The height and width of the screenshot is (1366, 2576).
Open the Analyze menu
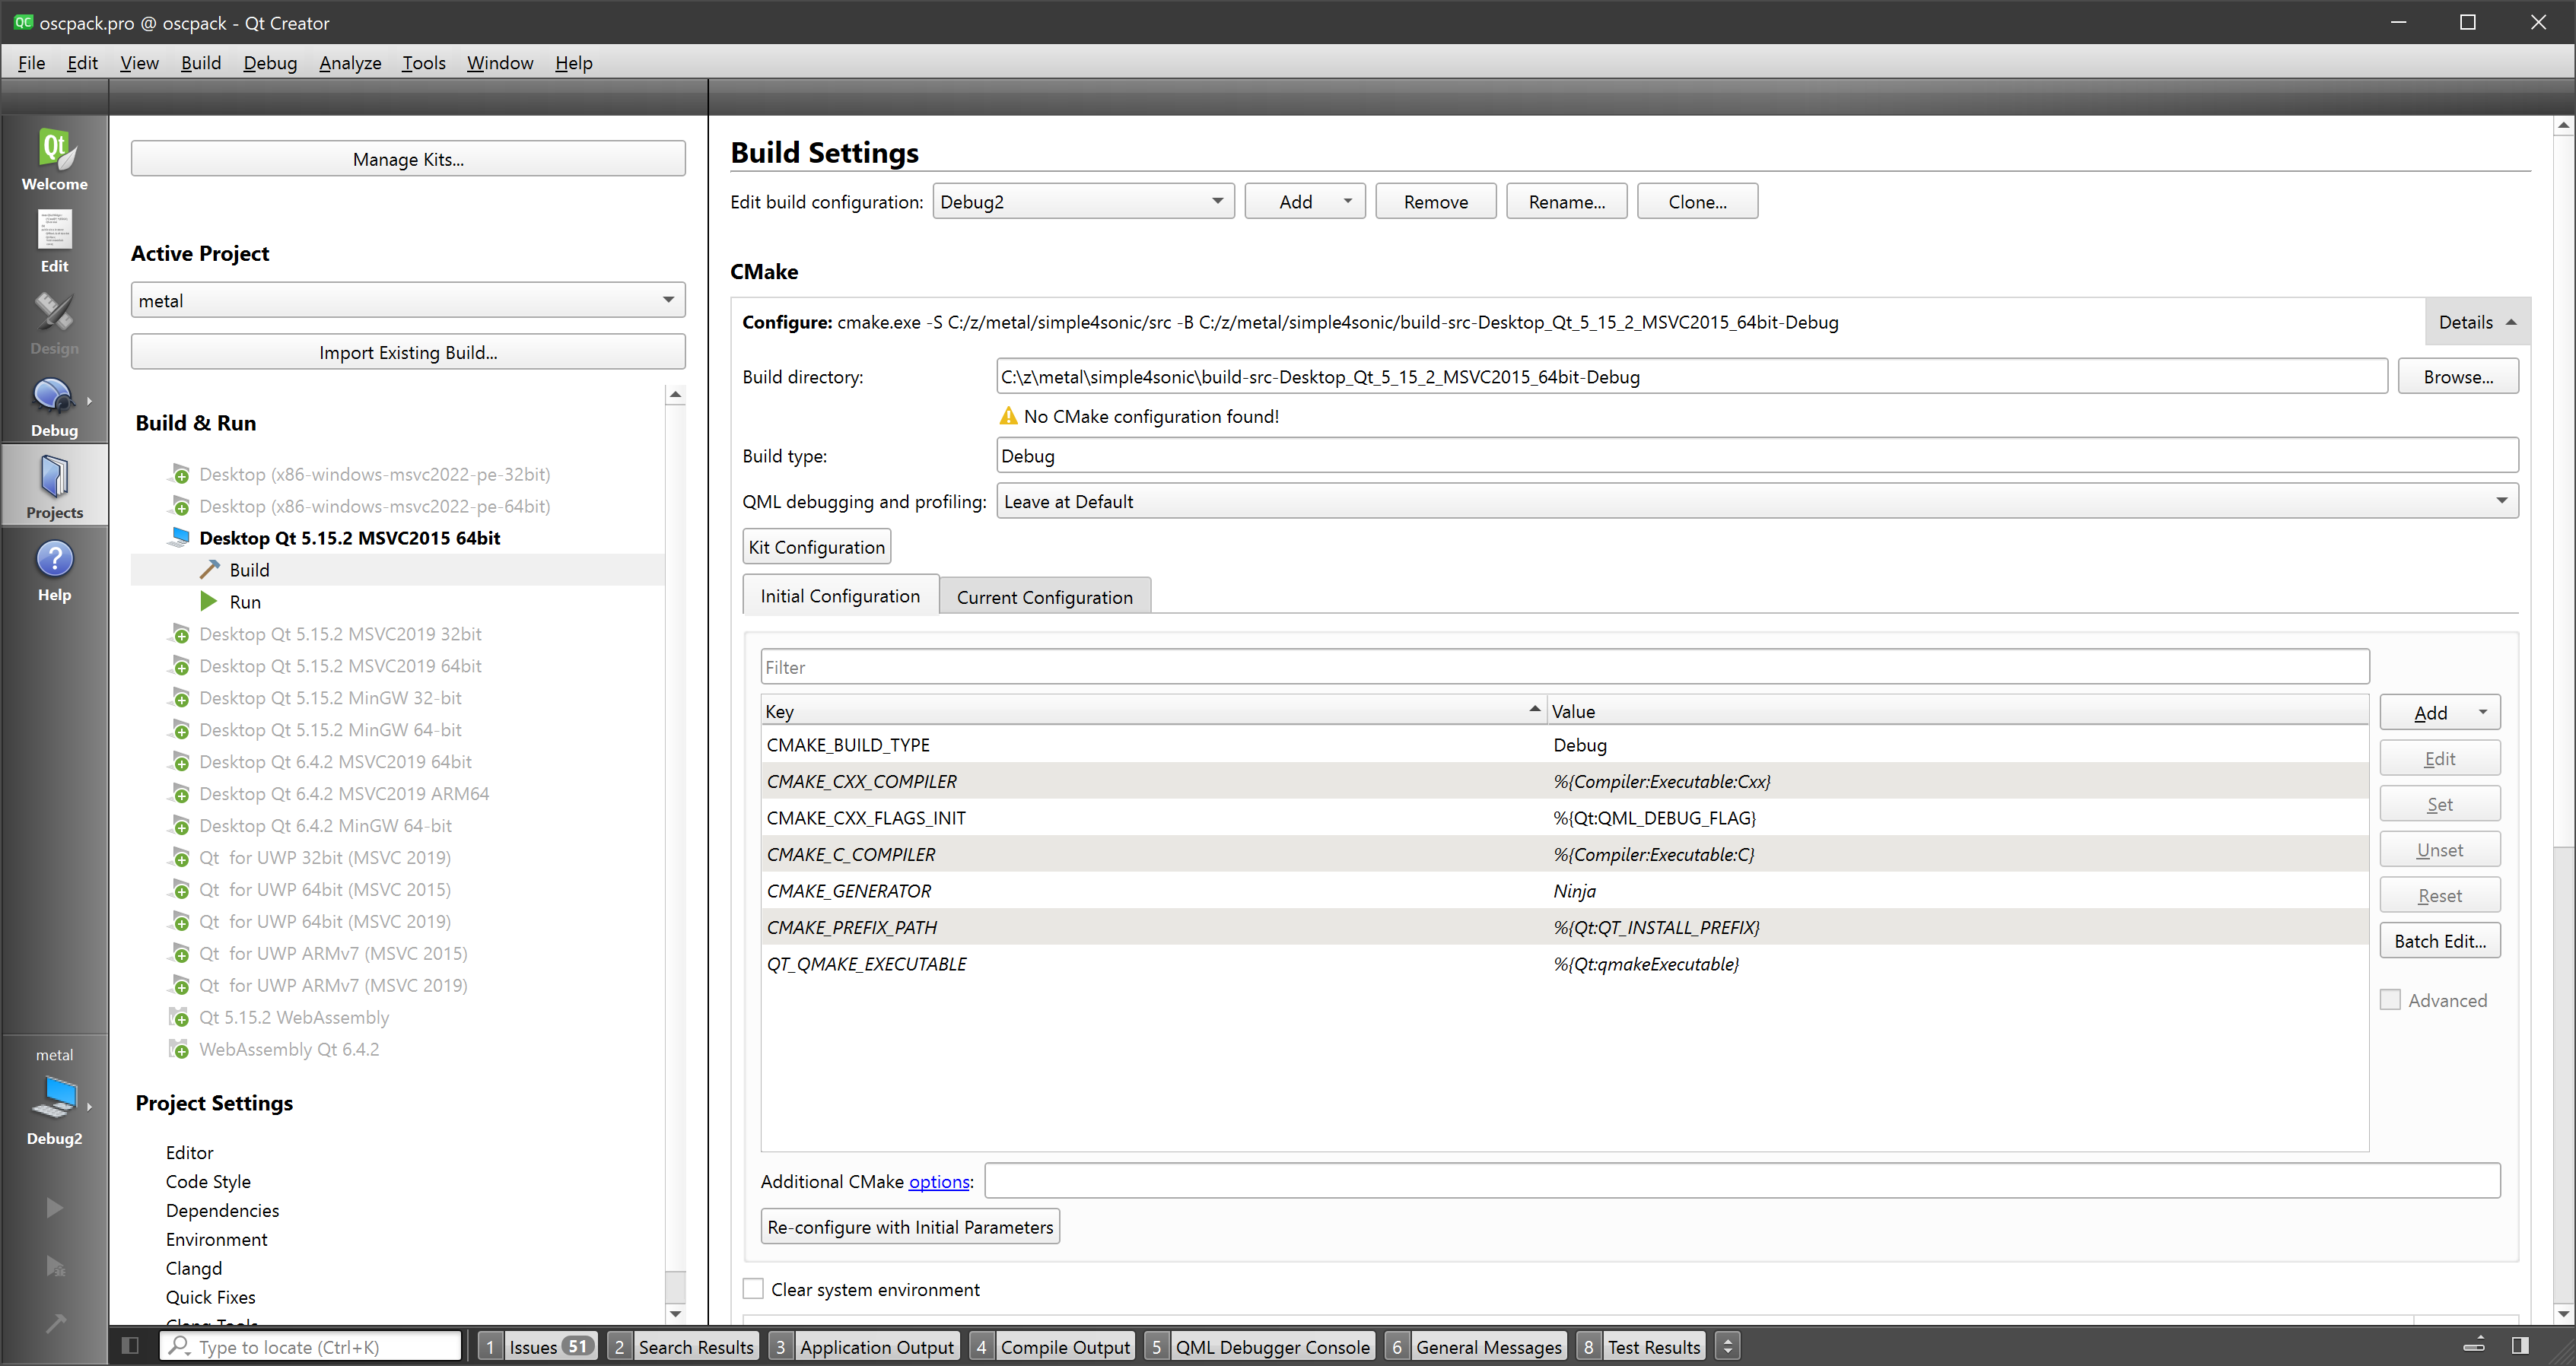click(350, 63)
